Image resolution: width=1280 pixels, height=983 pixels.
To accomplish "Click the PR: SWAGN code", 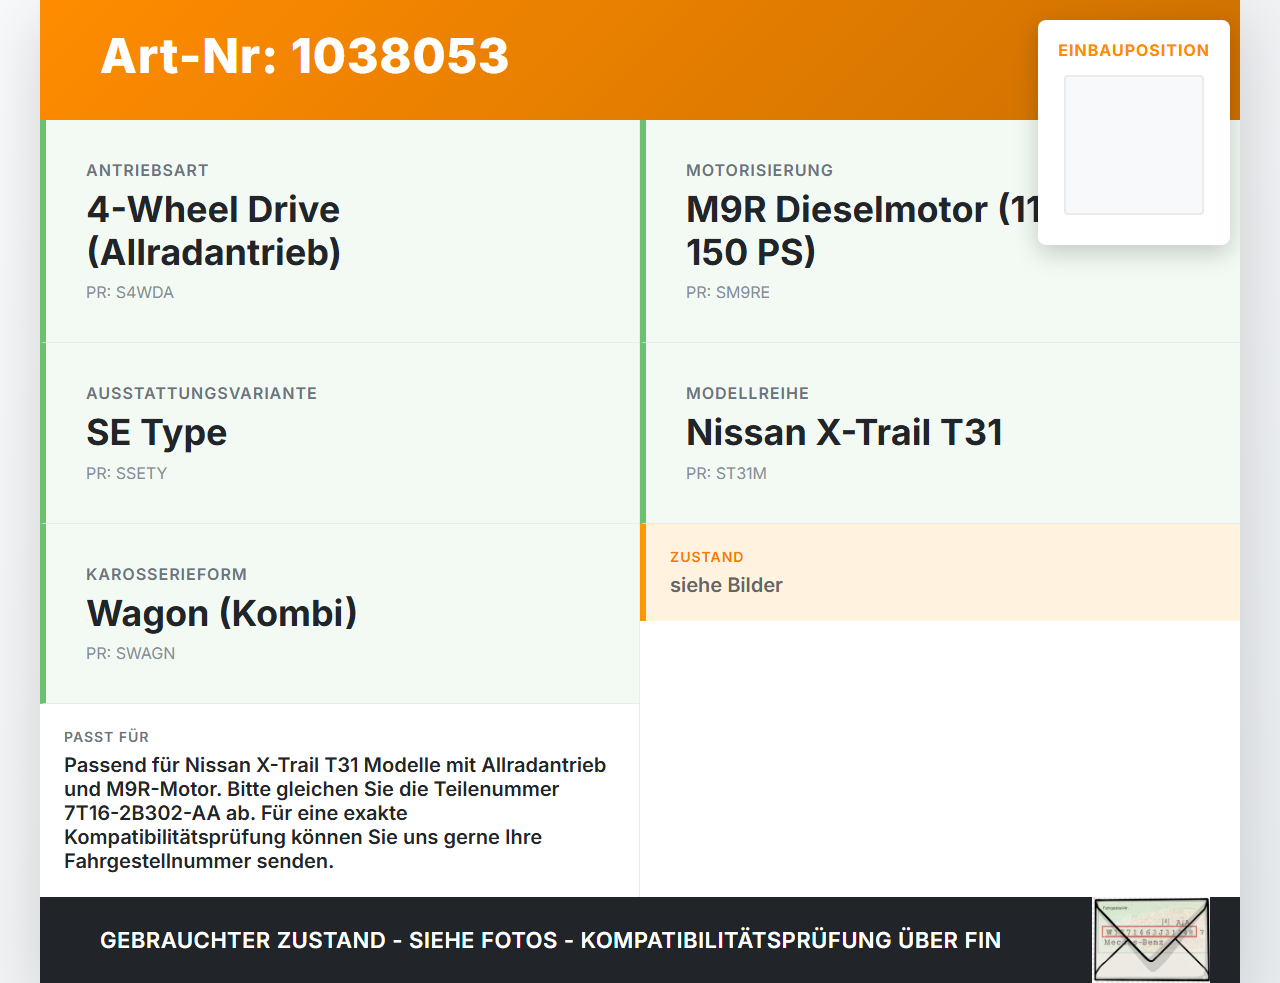I will pos(131,654).
